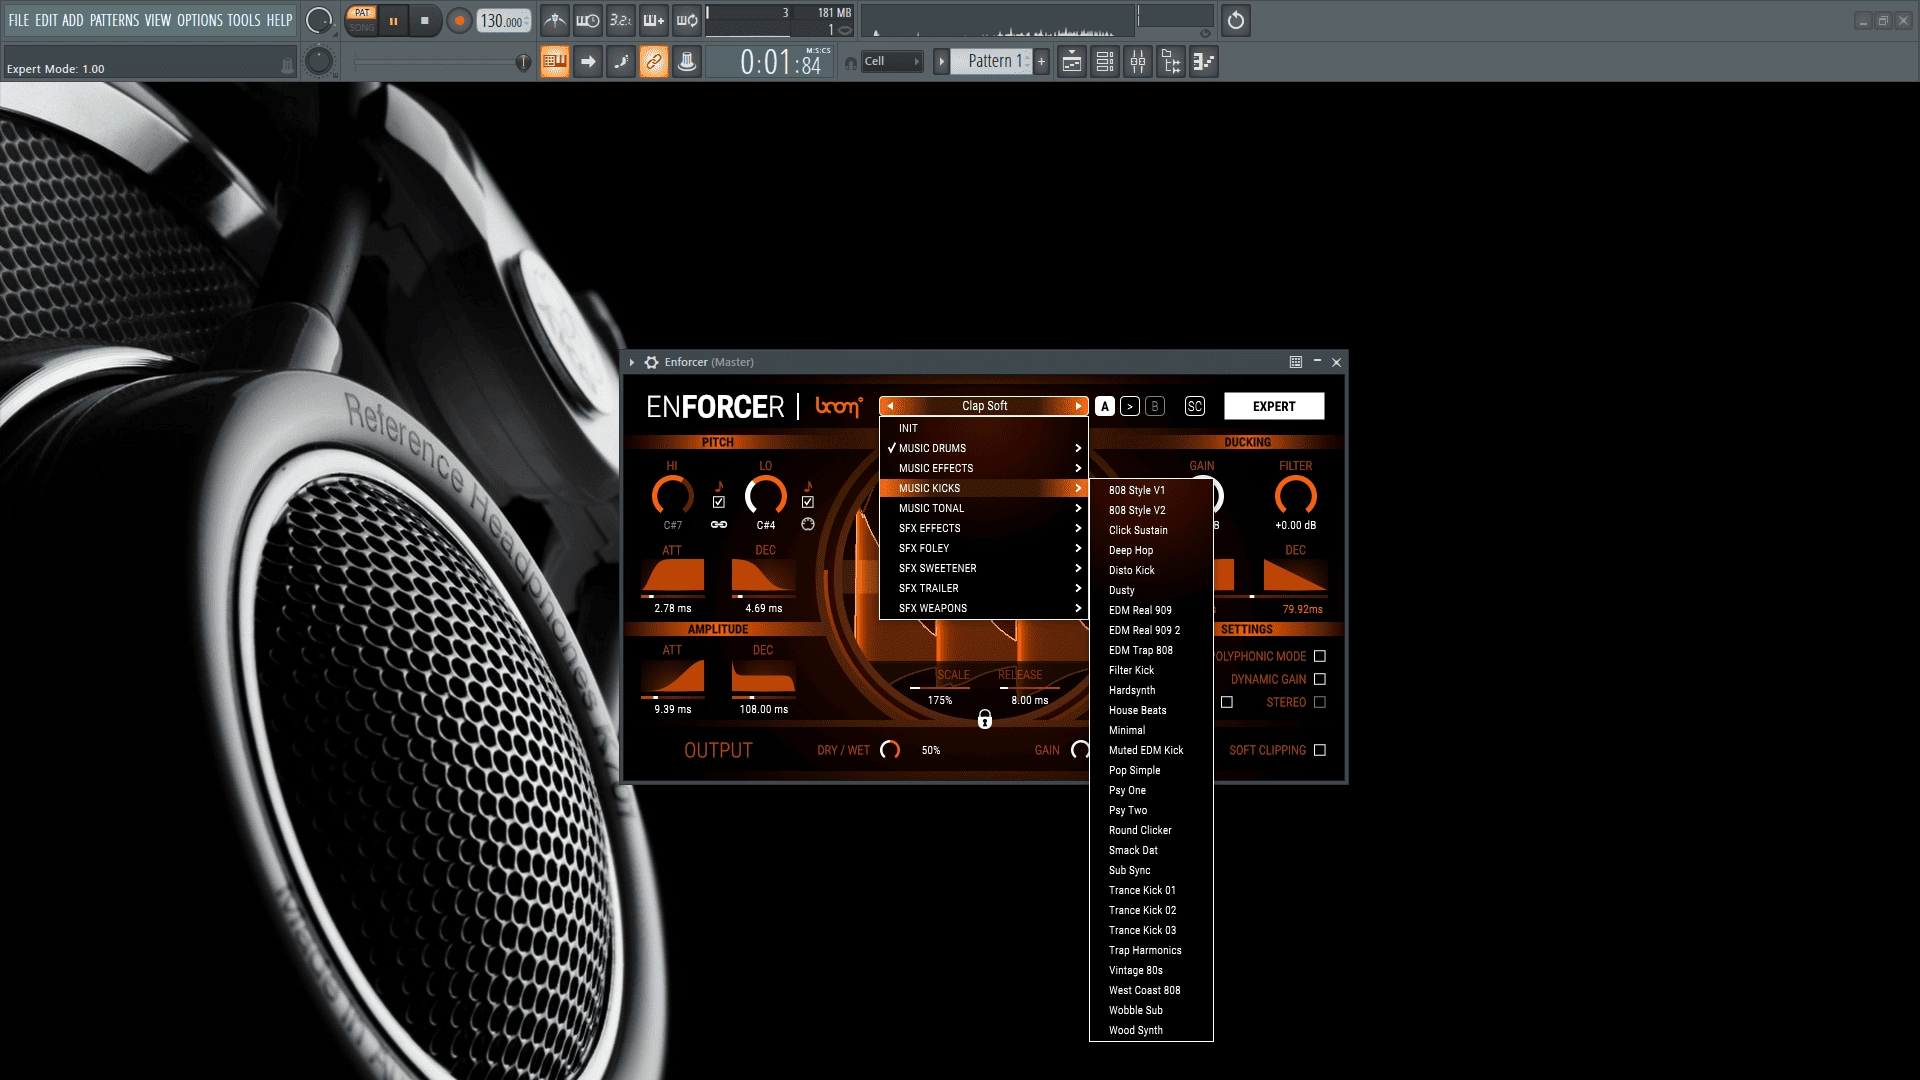Click the headphone icon next to the Cell selector

click(x=850, y=63)
